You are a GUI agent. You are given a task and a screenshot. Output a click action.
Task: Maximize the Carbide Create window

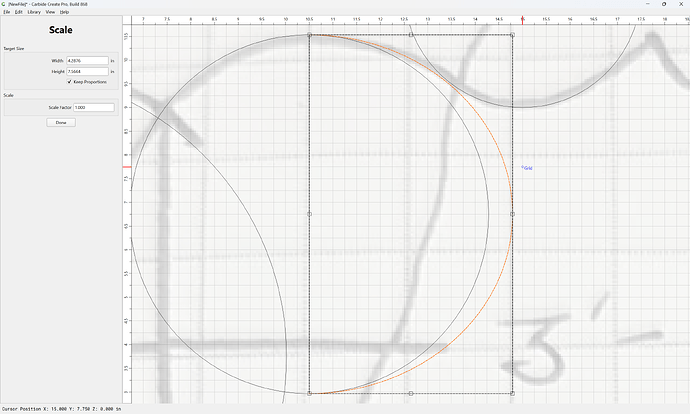pyautogui.click(x=664, y=4)
